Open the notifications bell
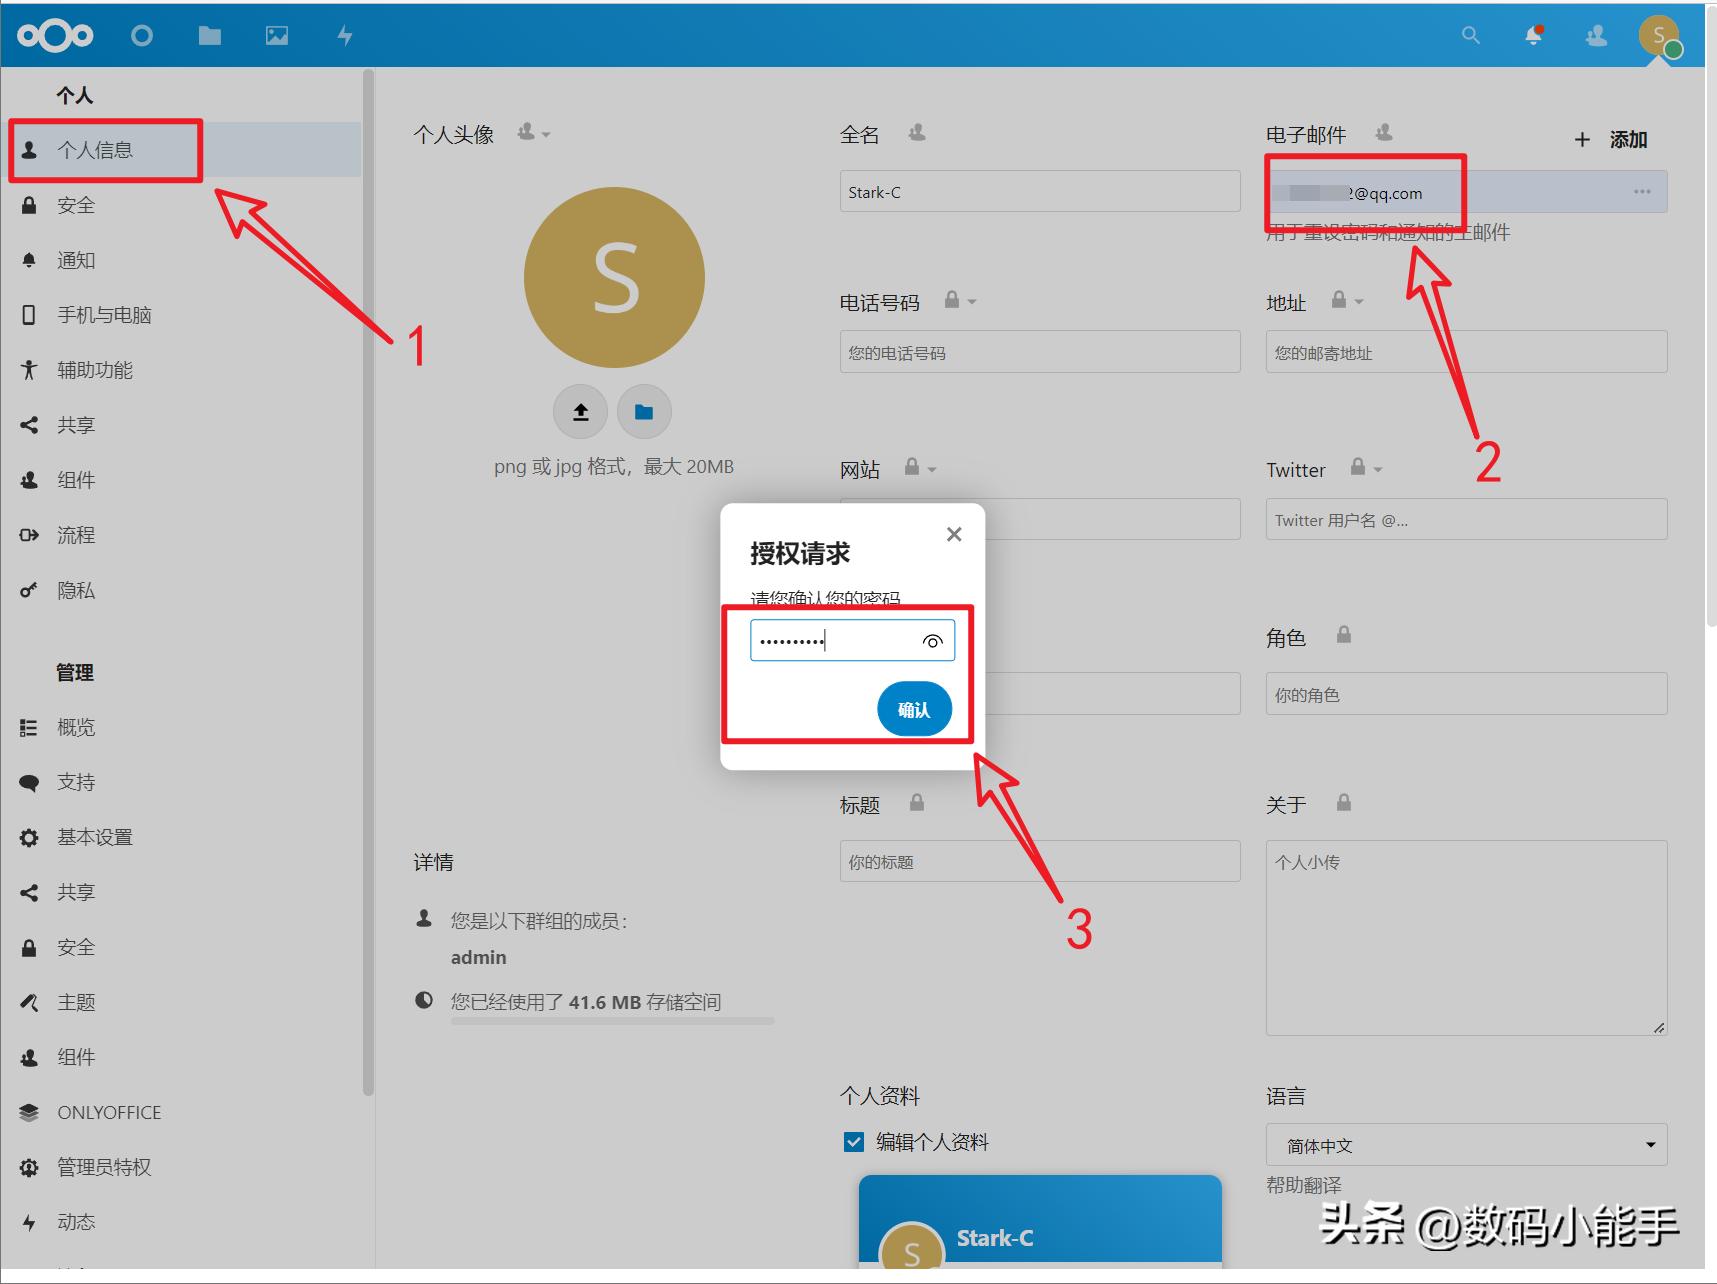The height and width of the screenshot is (1284, 1717). click(1533, 36)
